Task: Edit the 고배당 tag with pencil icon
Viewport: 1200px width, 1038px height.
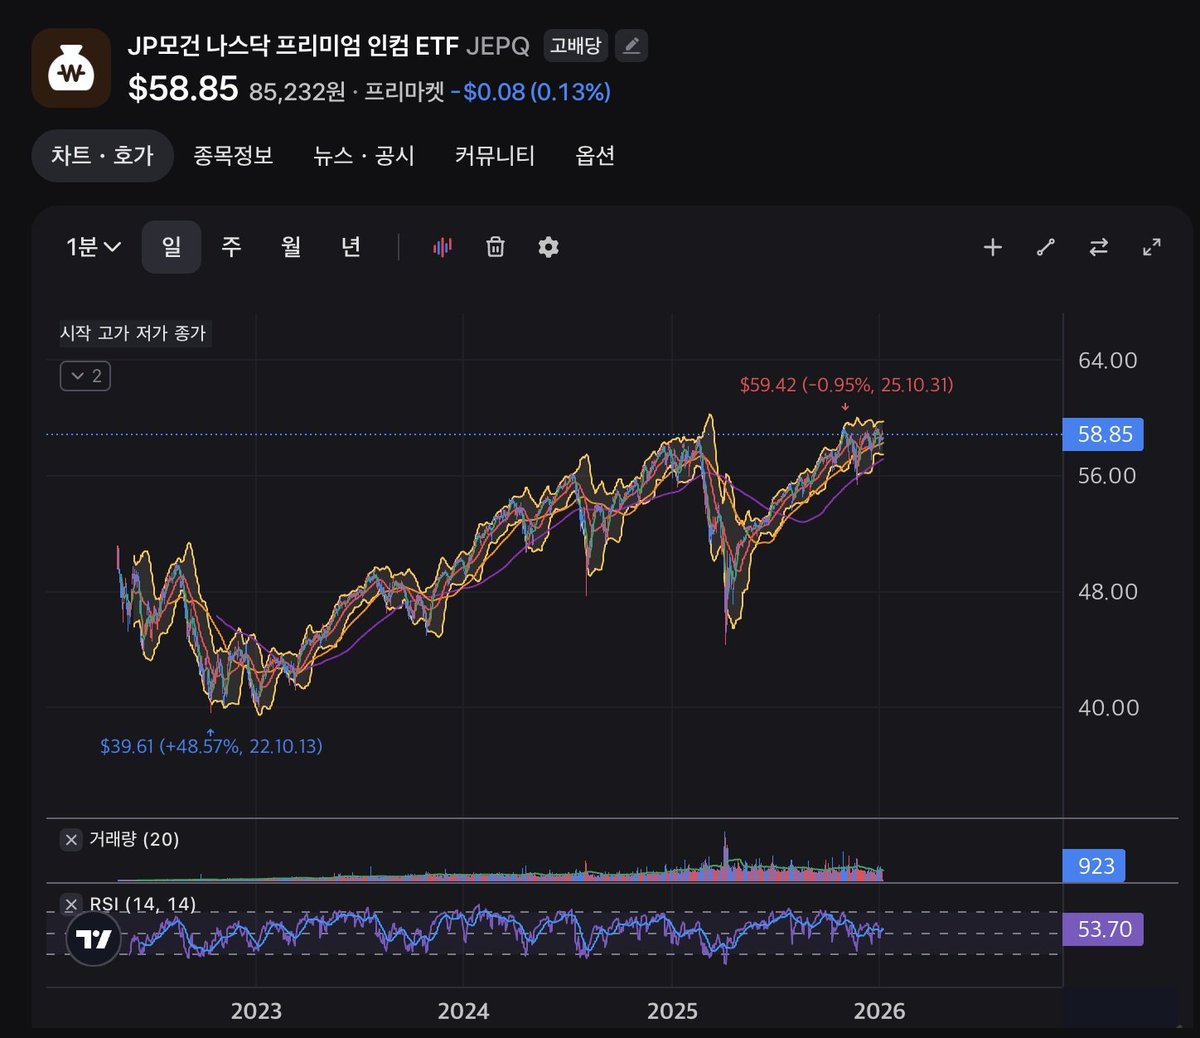Action: pos(631,45)
